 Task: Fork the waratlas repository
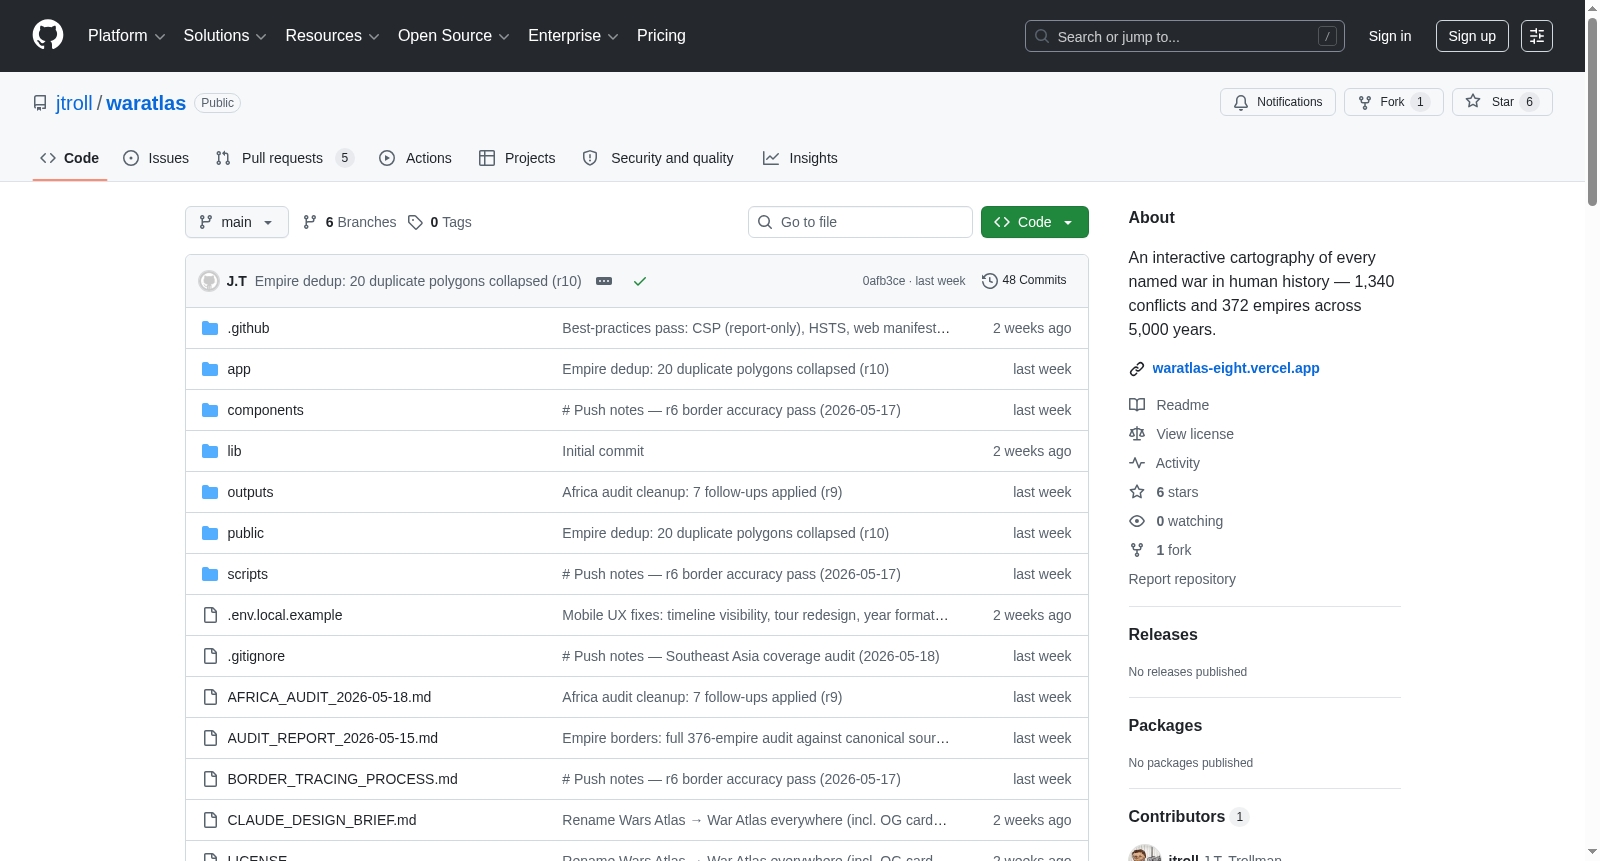(x=1394, y=102)
